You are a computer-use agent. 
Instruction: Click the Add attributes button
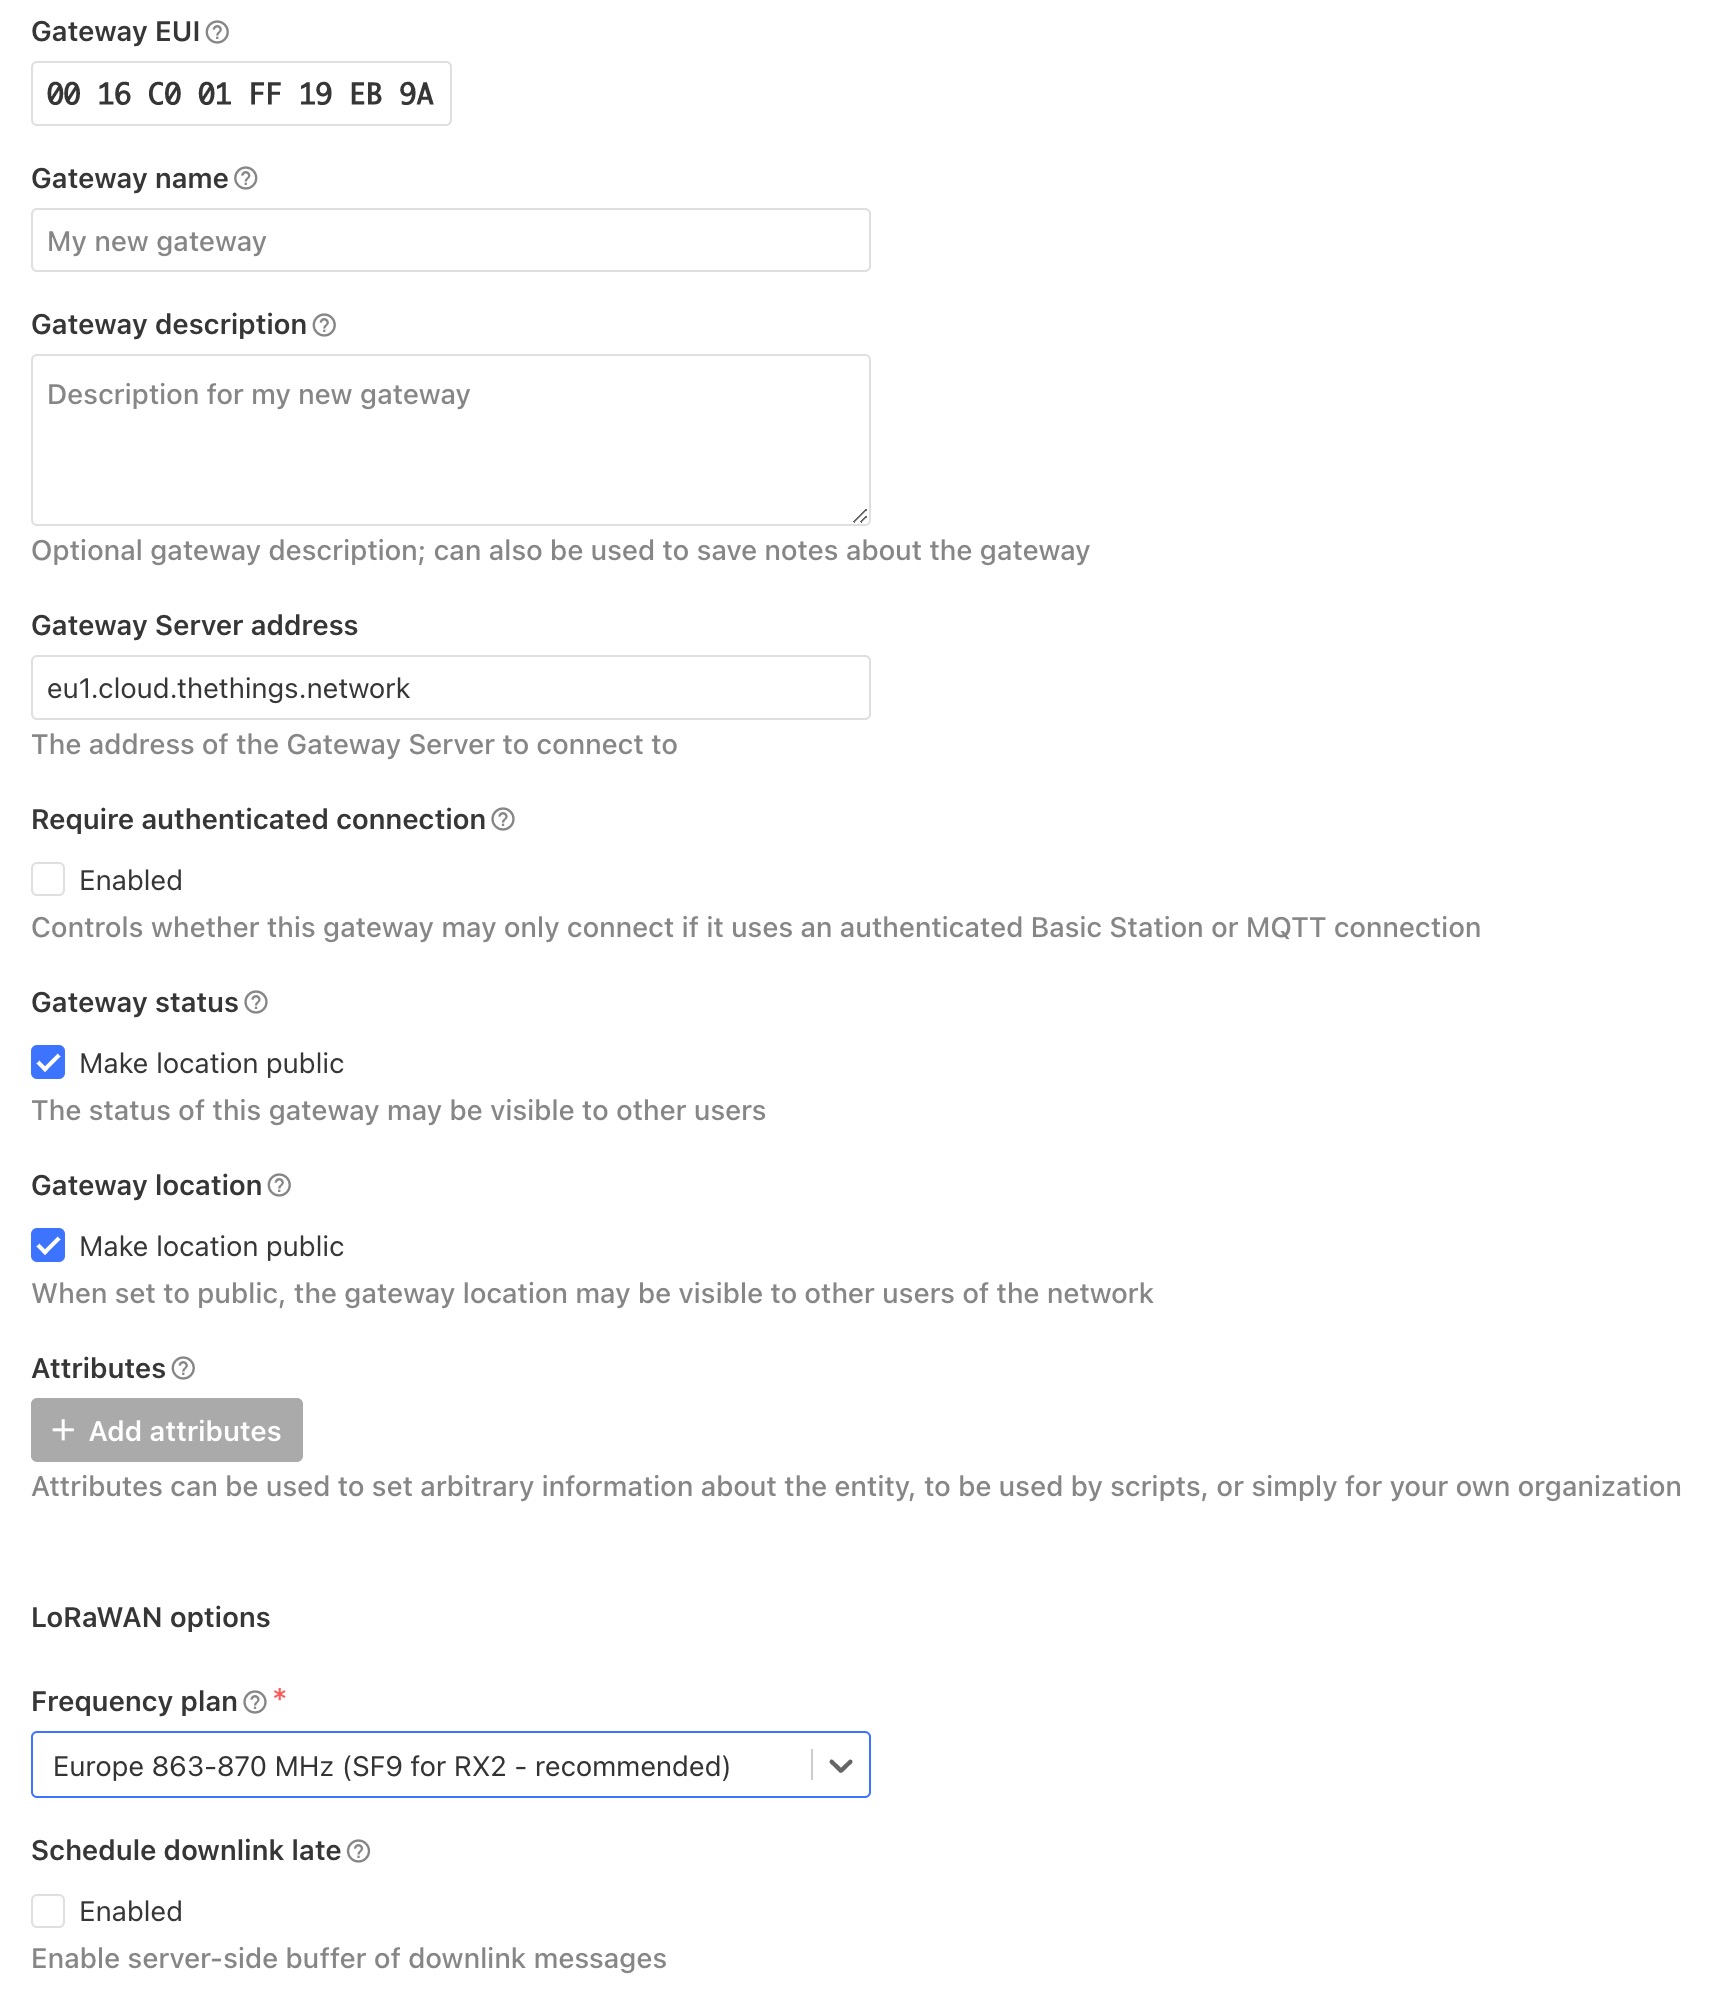coord(167,1430)
